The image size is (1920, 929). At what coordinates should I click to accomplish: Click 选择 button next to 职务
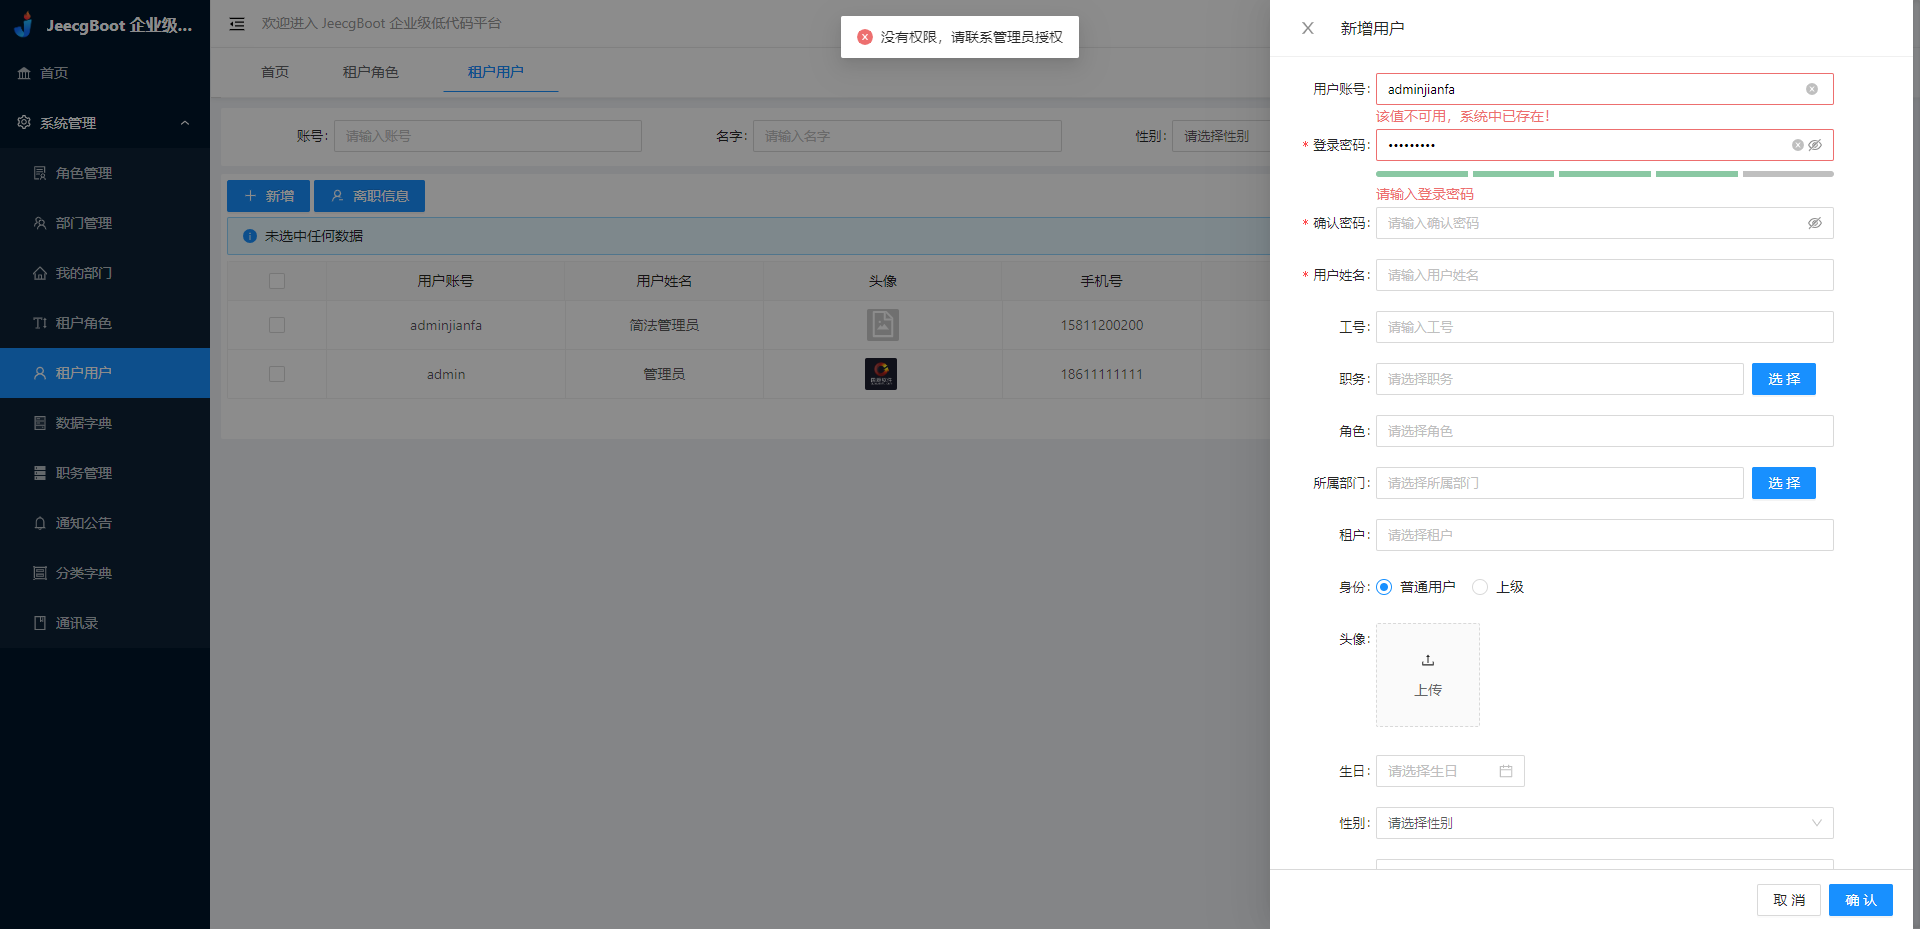(1784, 379)
